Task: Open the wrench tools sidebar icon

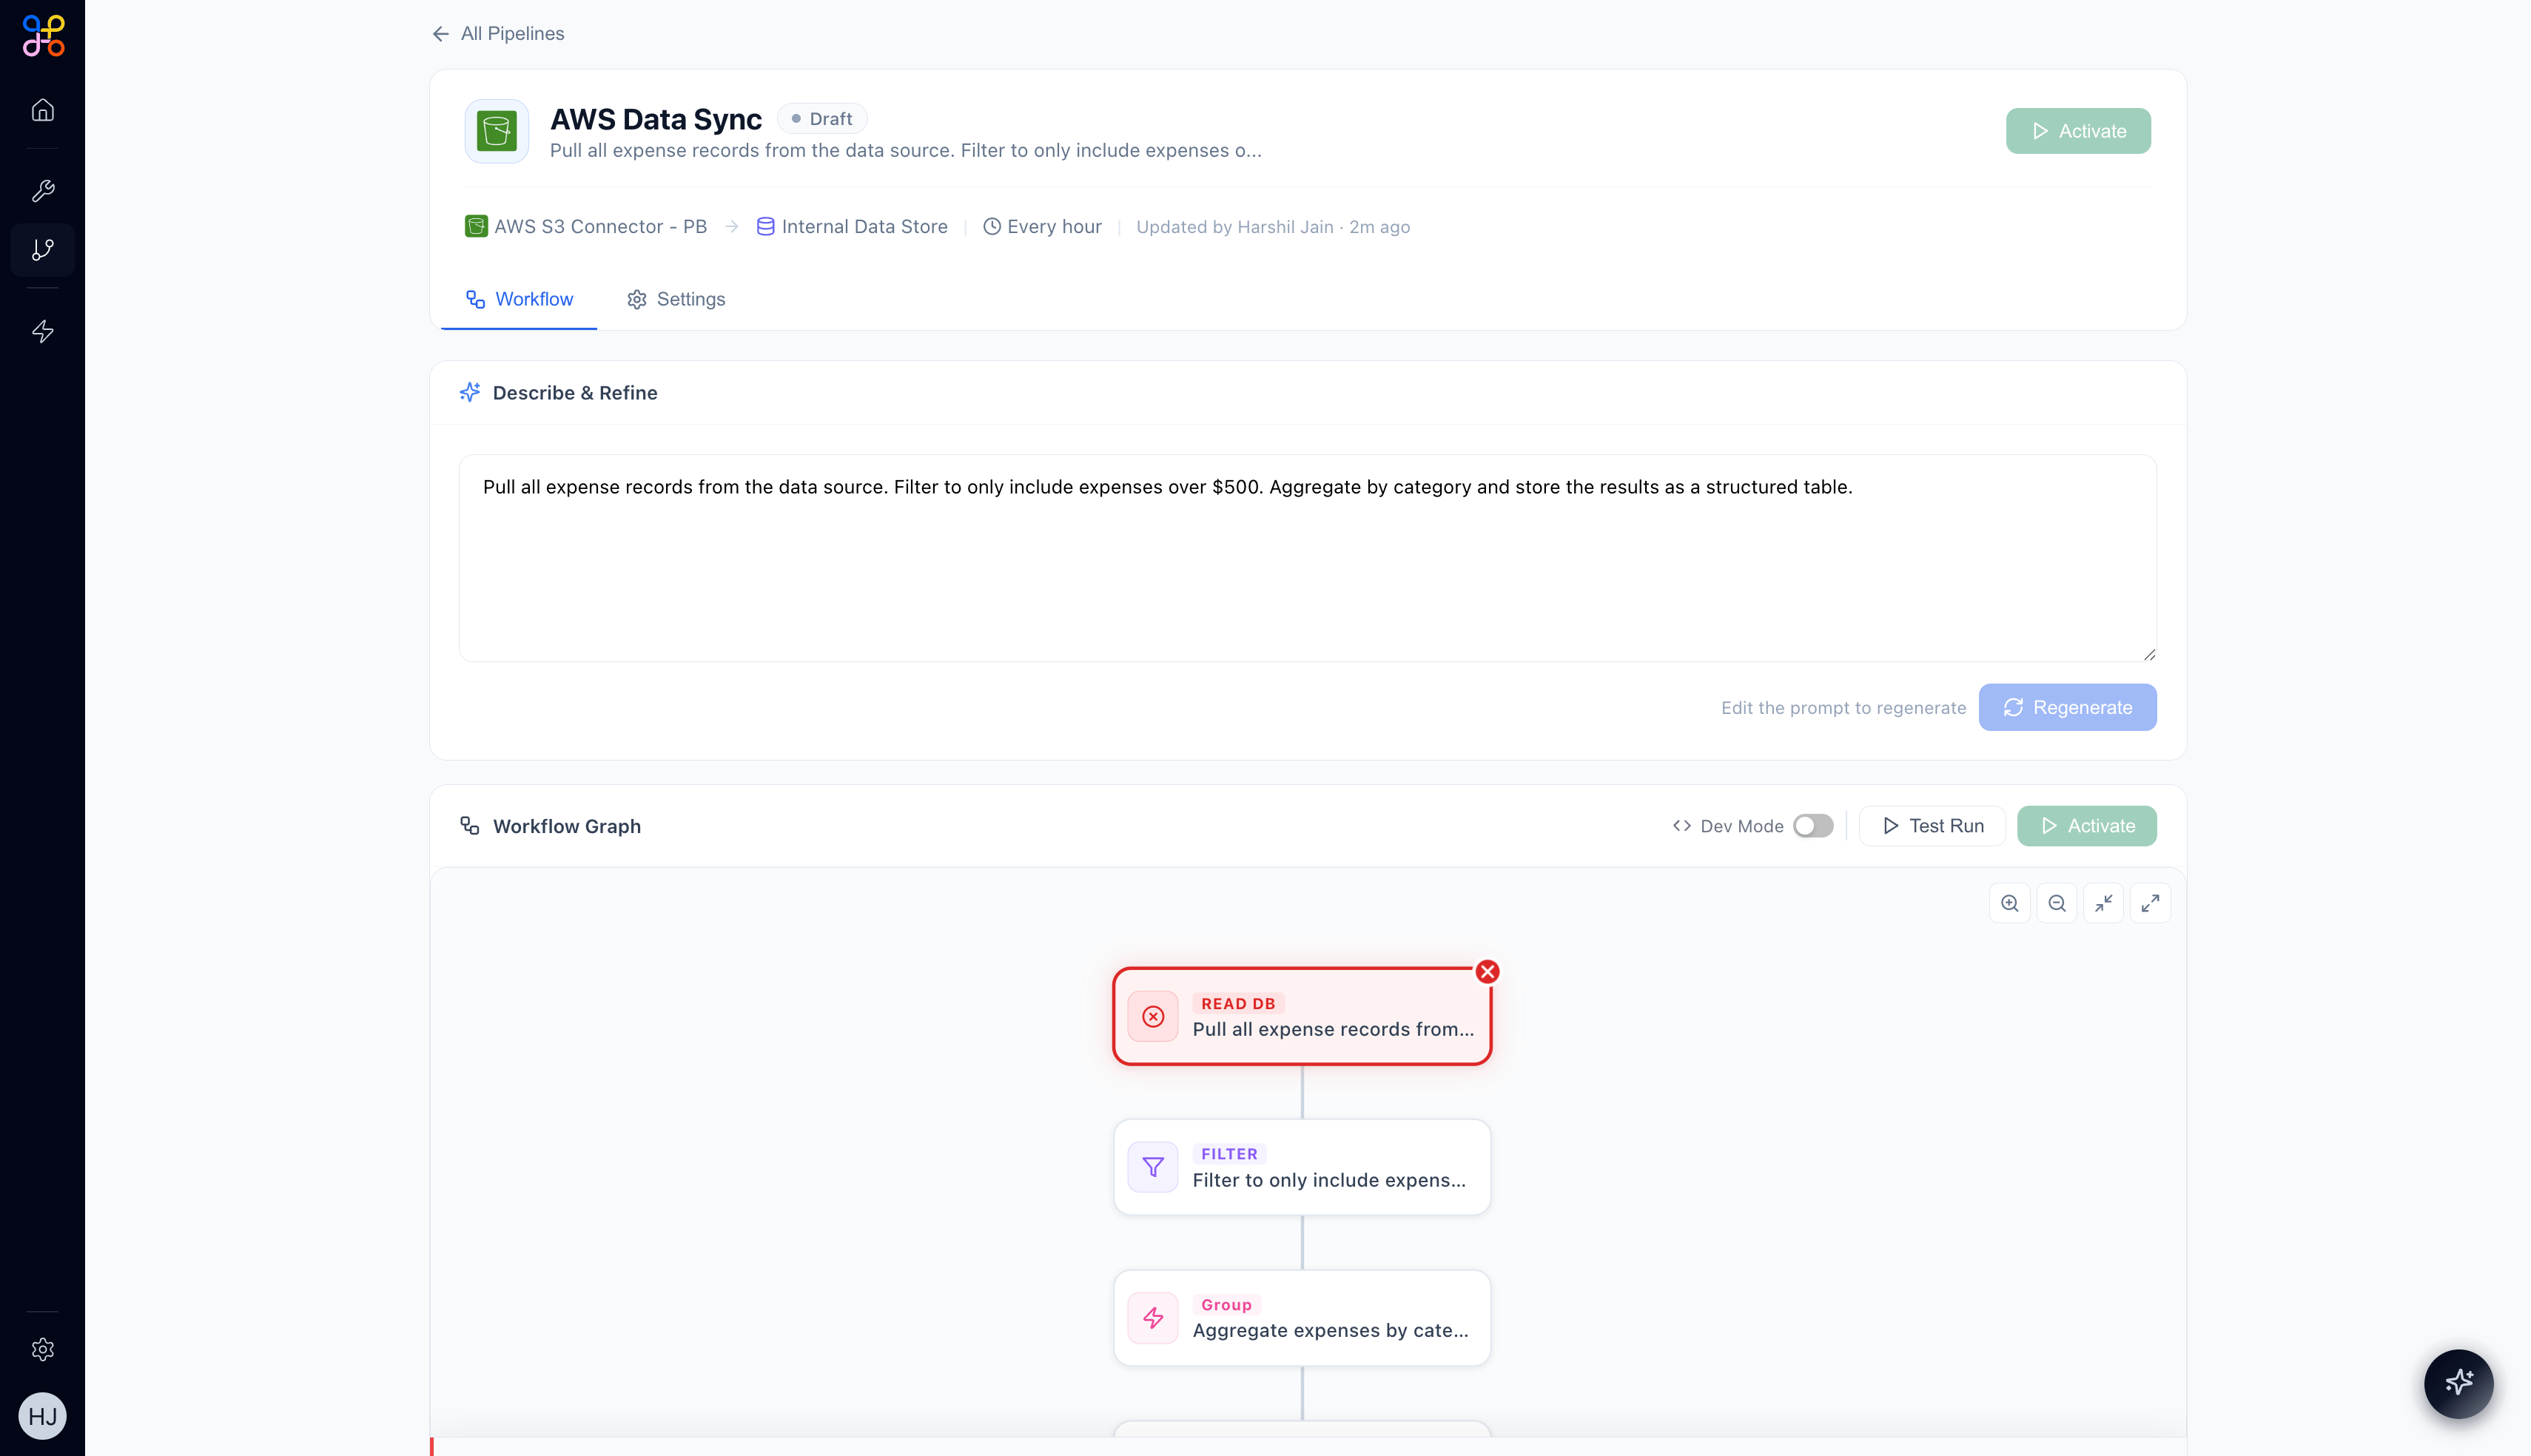Action: tap(43, 190)
